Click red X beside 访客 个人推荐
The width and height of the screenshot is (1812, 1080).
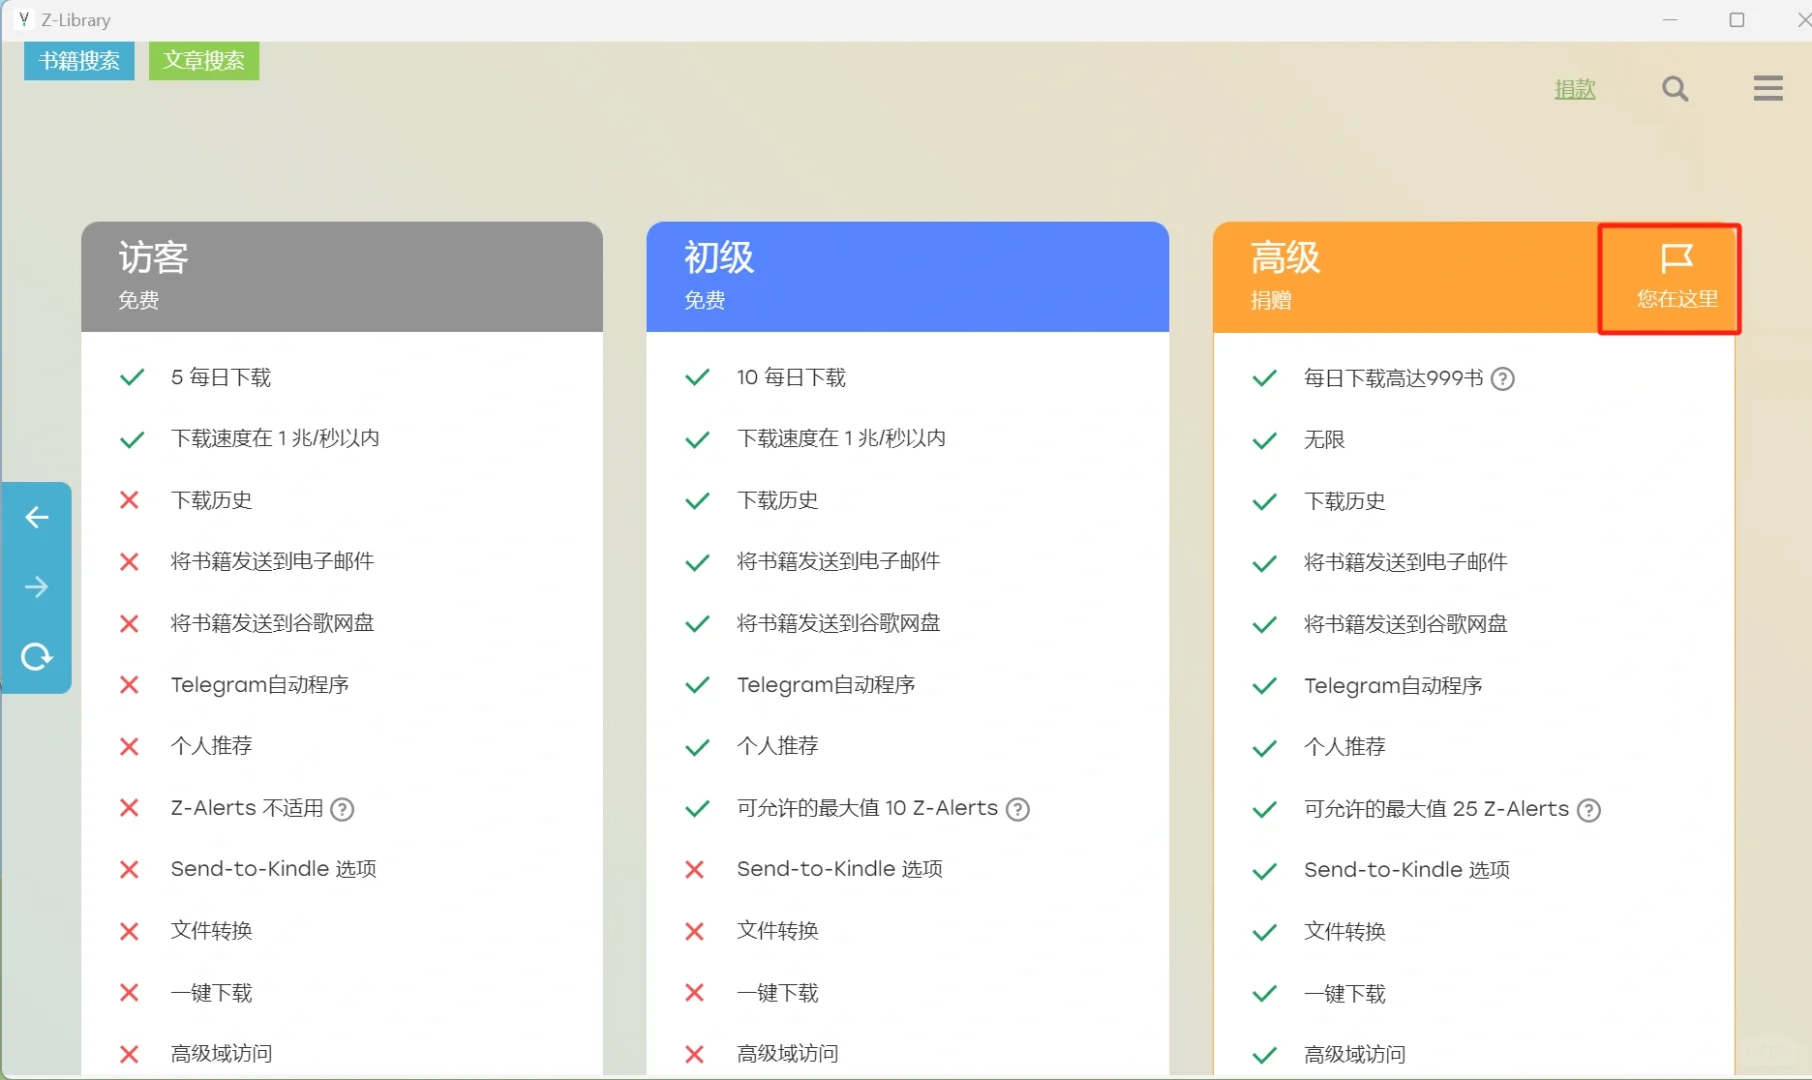129,747
